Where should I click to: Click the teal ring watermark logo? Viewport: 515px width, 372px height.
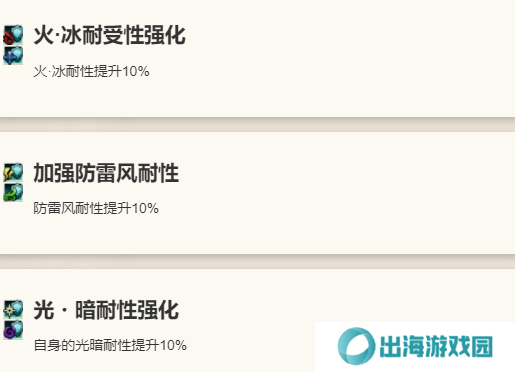(356, 346)
